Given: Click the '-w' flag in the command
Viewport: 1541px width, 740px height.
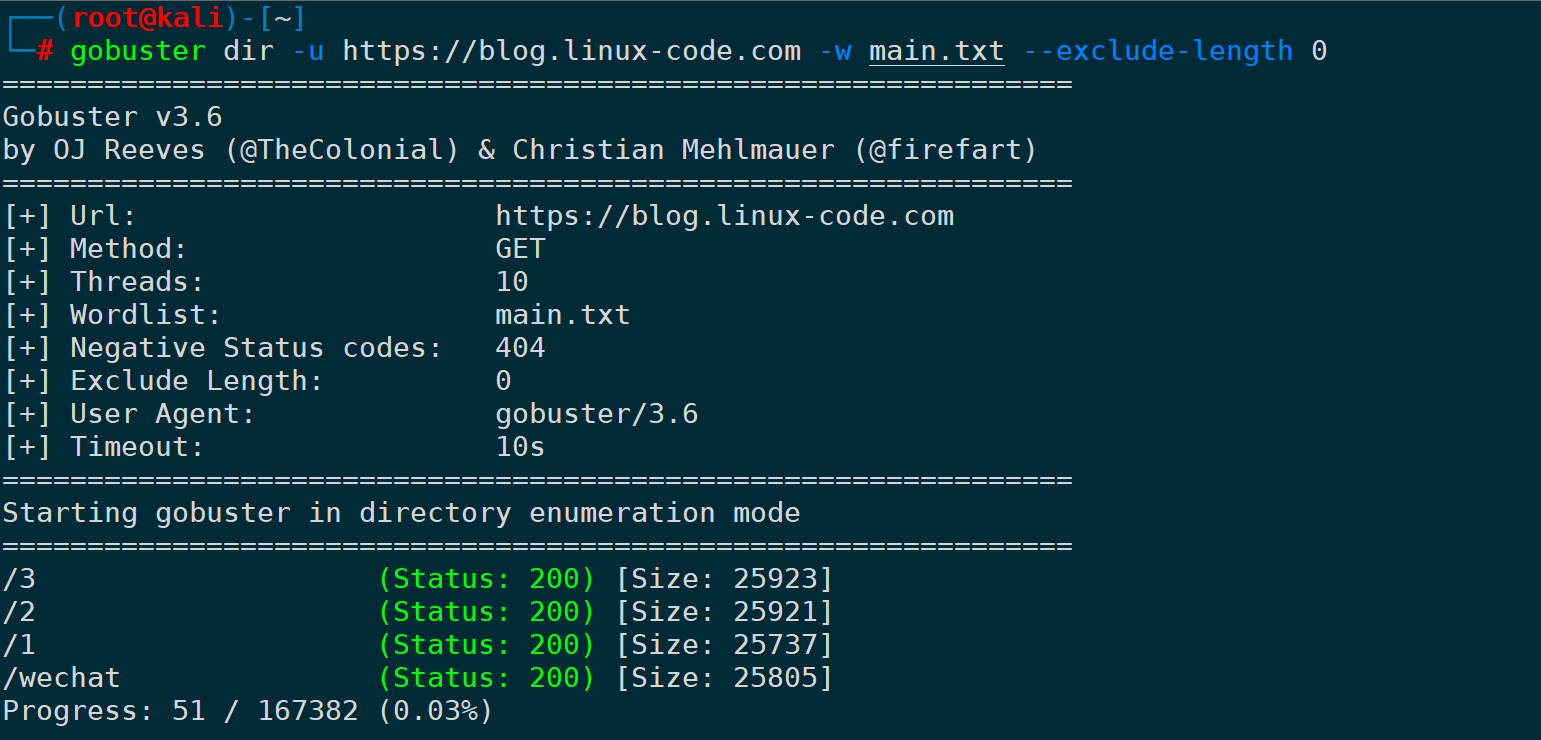Looking at the screenshot, I should pos(835,51).
